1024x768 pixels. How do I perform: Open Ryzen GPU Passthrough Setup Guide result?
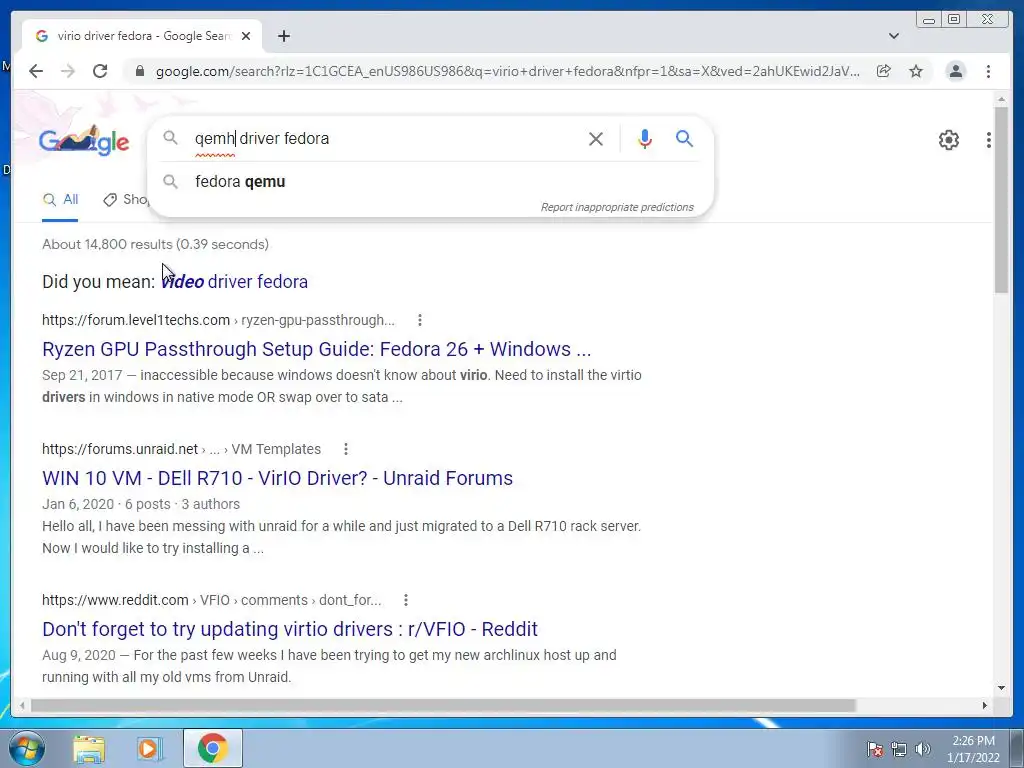tap(317, 349)
